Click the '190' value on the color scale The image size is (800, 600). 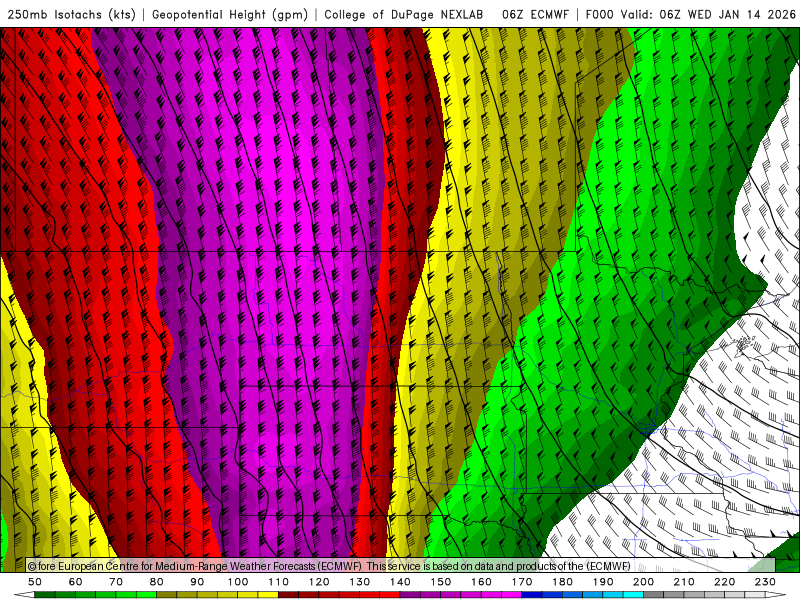coord(603,582)
